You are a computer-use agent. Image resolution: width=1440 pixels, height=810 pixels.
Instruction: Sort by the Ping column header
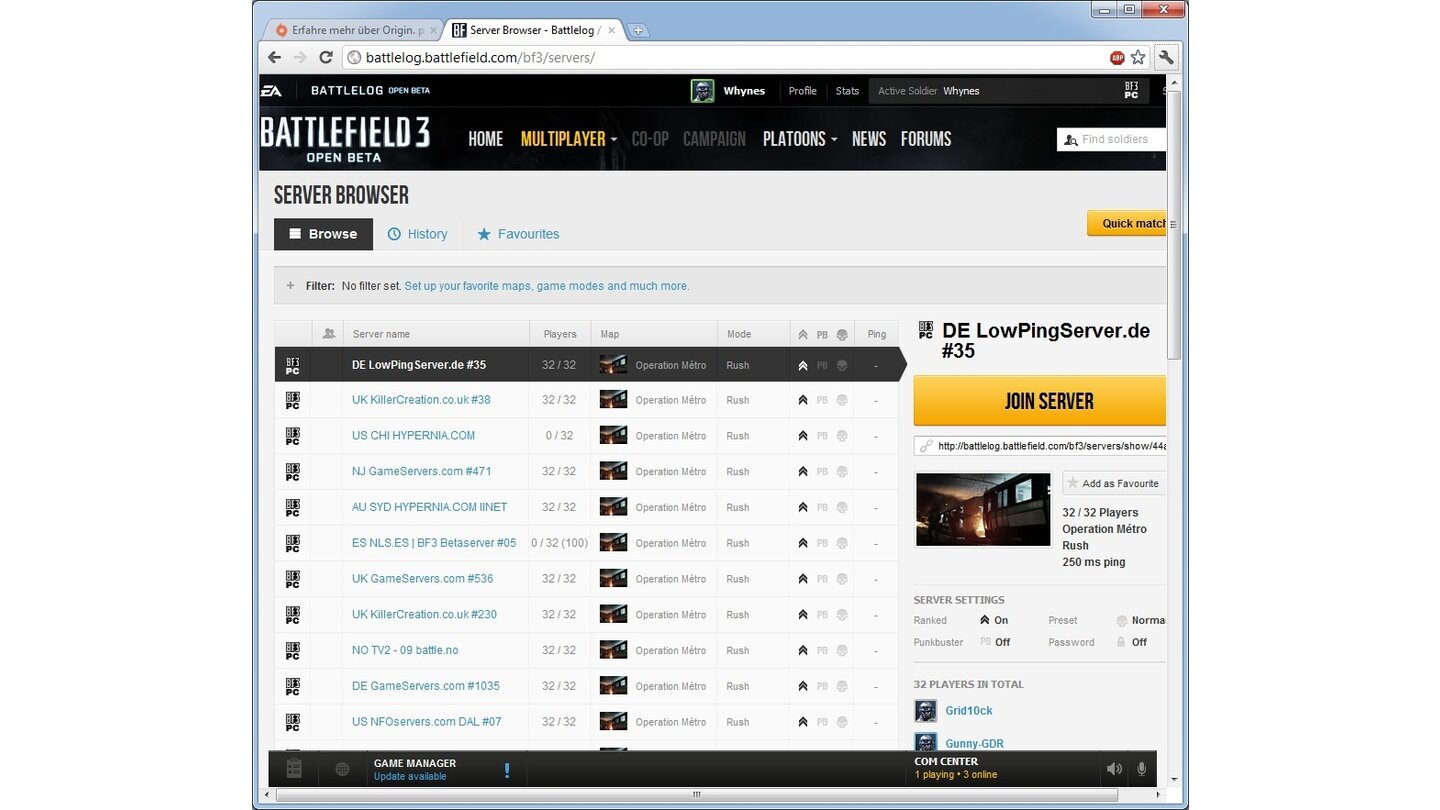point(877,334)
